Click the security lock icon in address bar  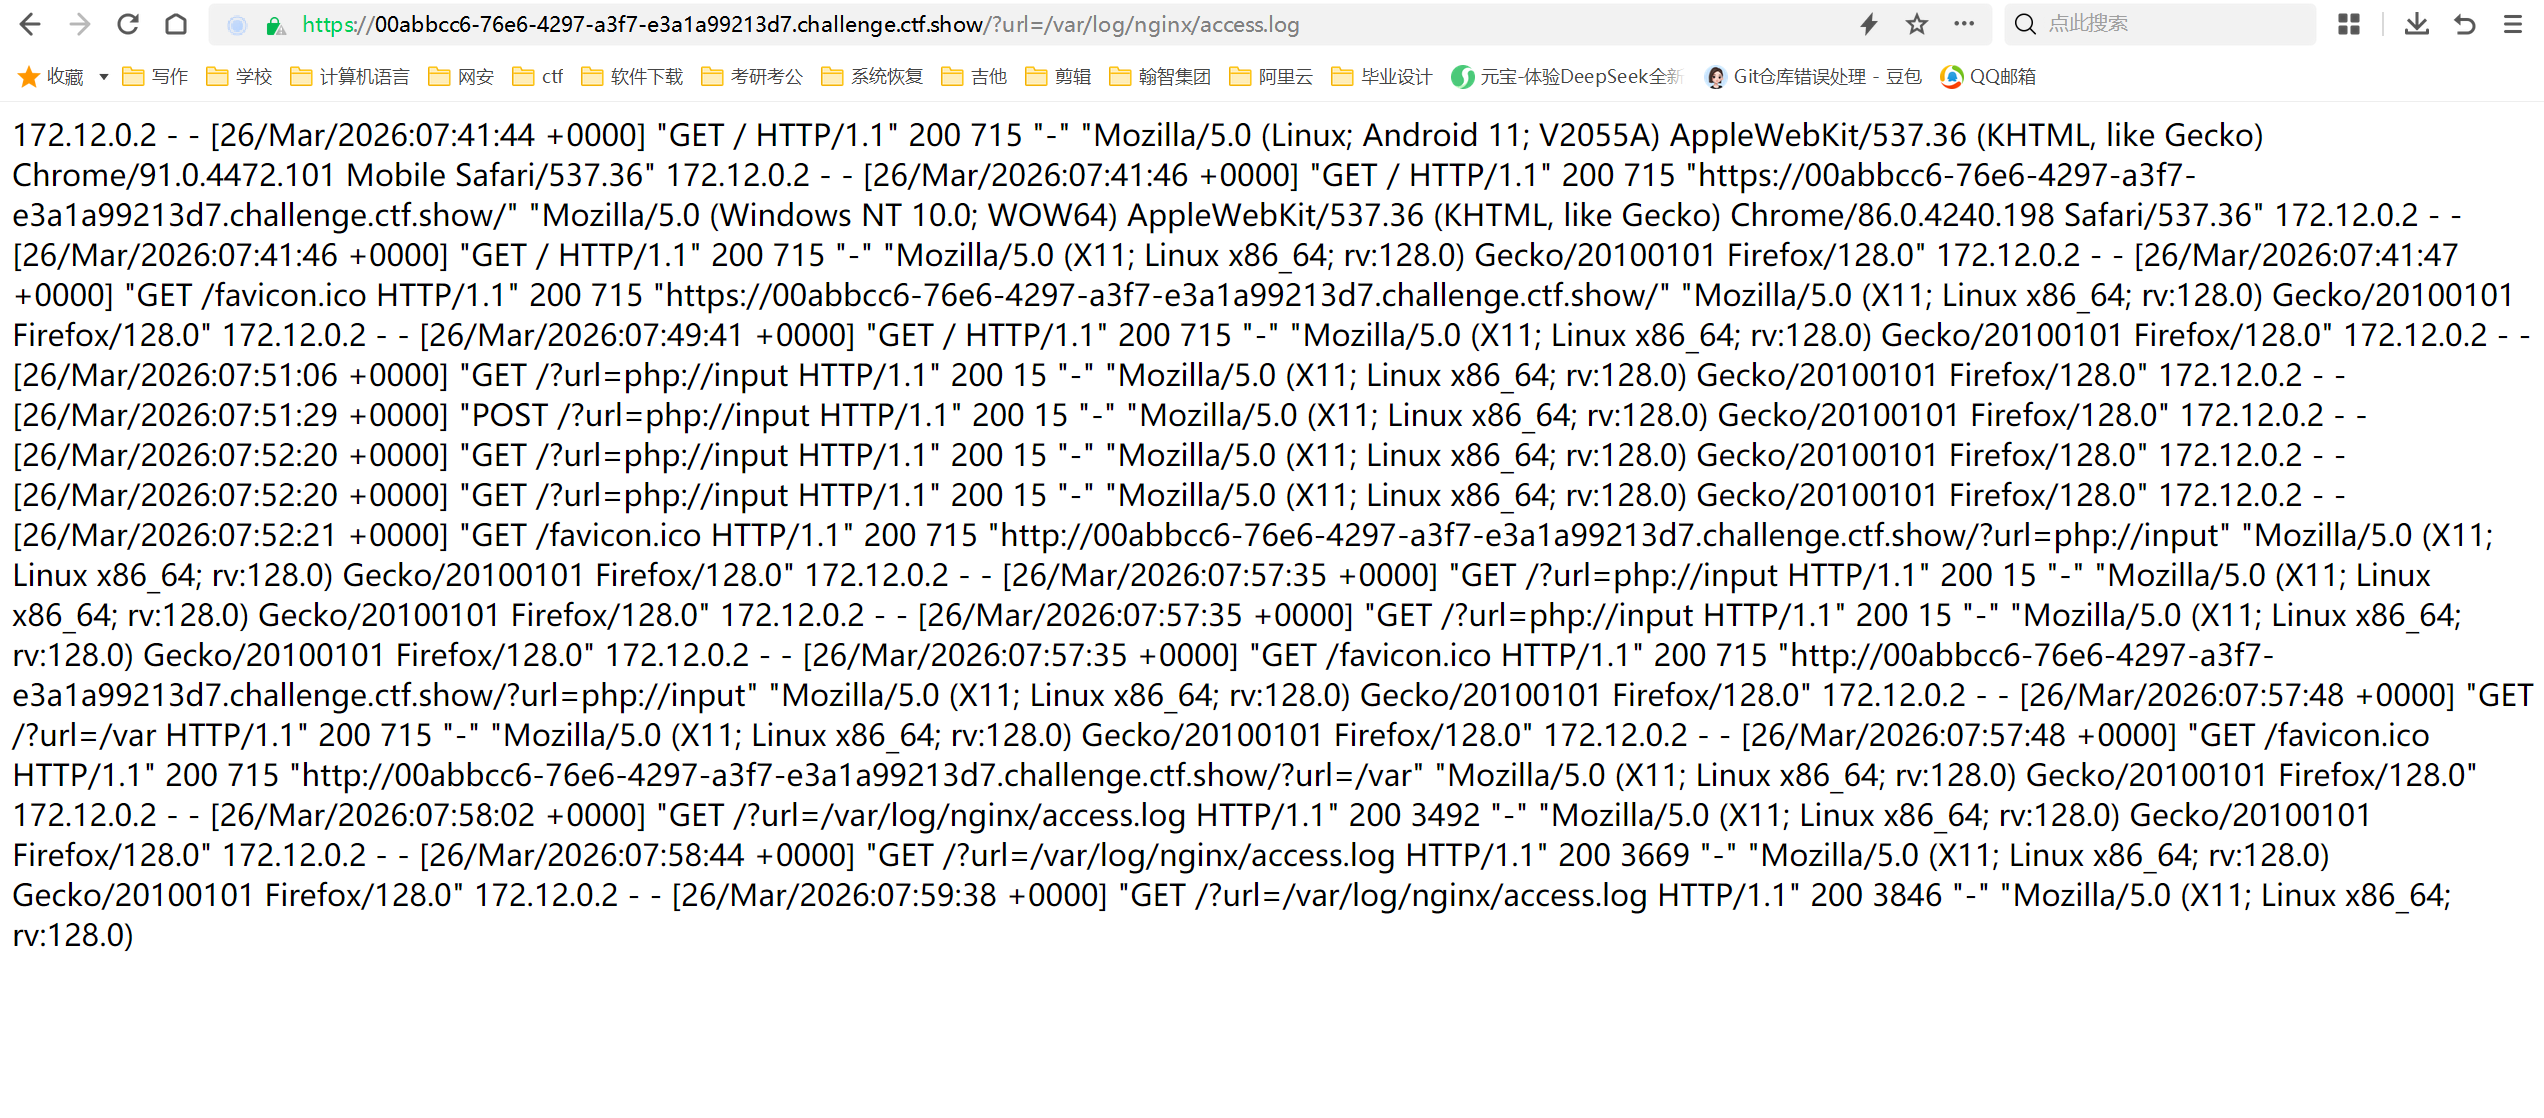[x=275, y=25]
